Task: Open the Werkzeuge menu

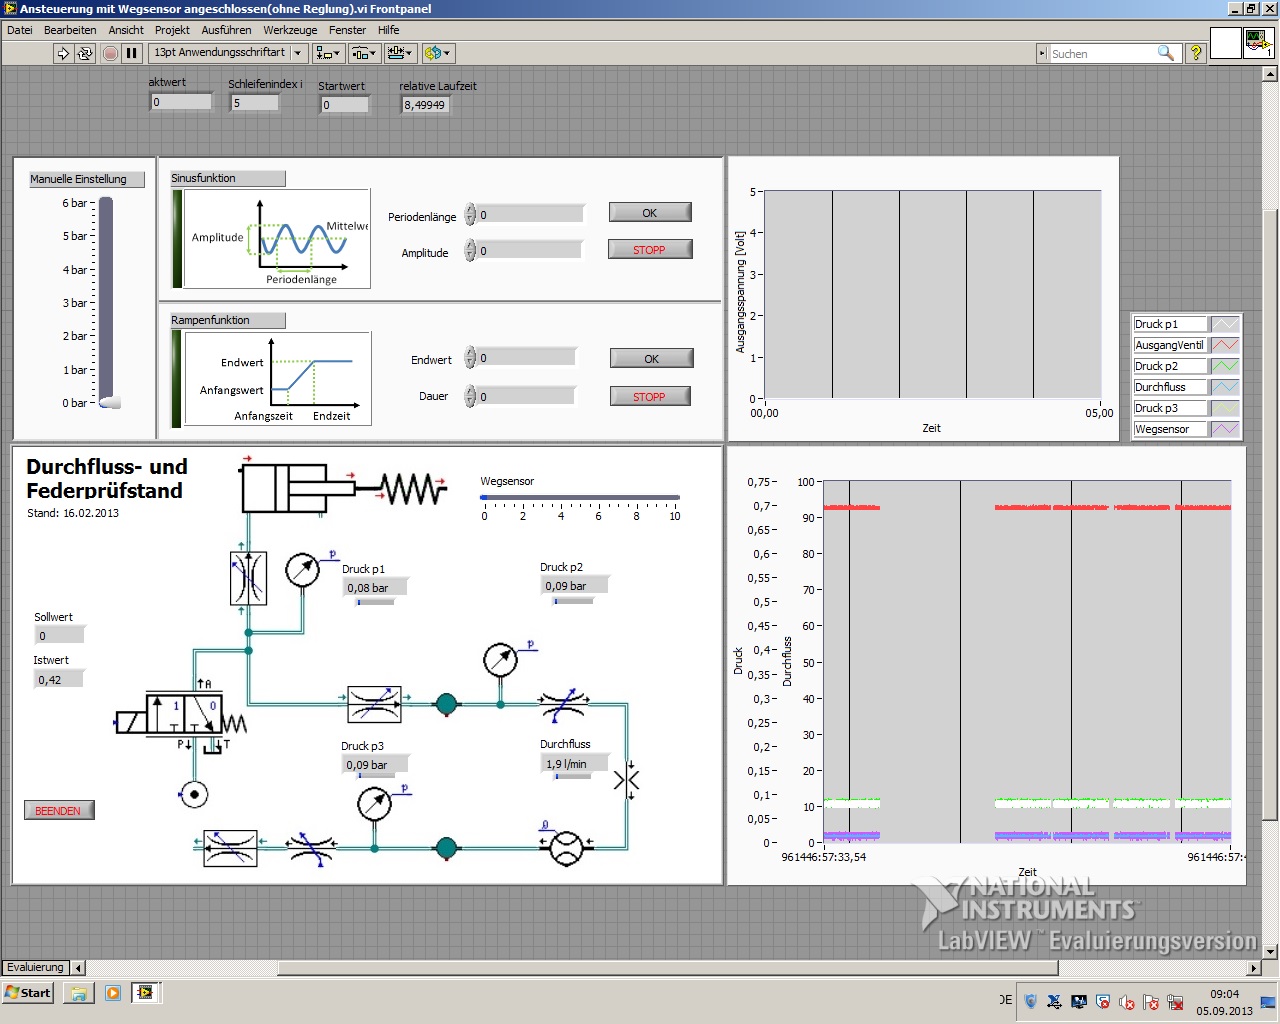Action: pyautogui.click(x=290, y=30)
